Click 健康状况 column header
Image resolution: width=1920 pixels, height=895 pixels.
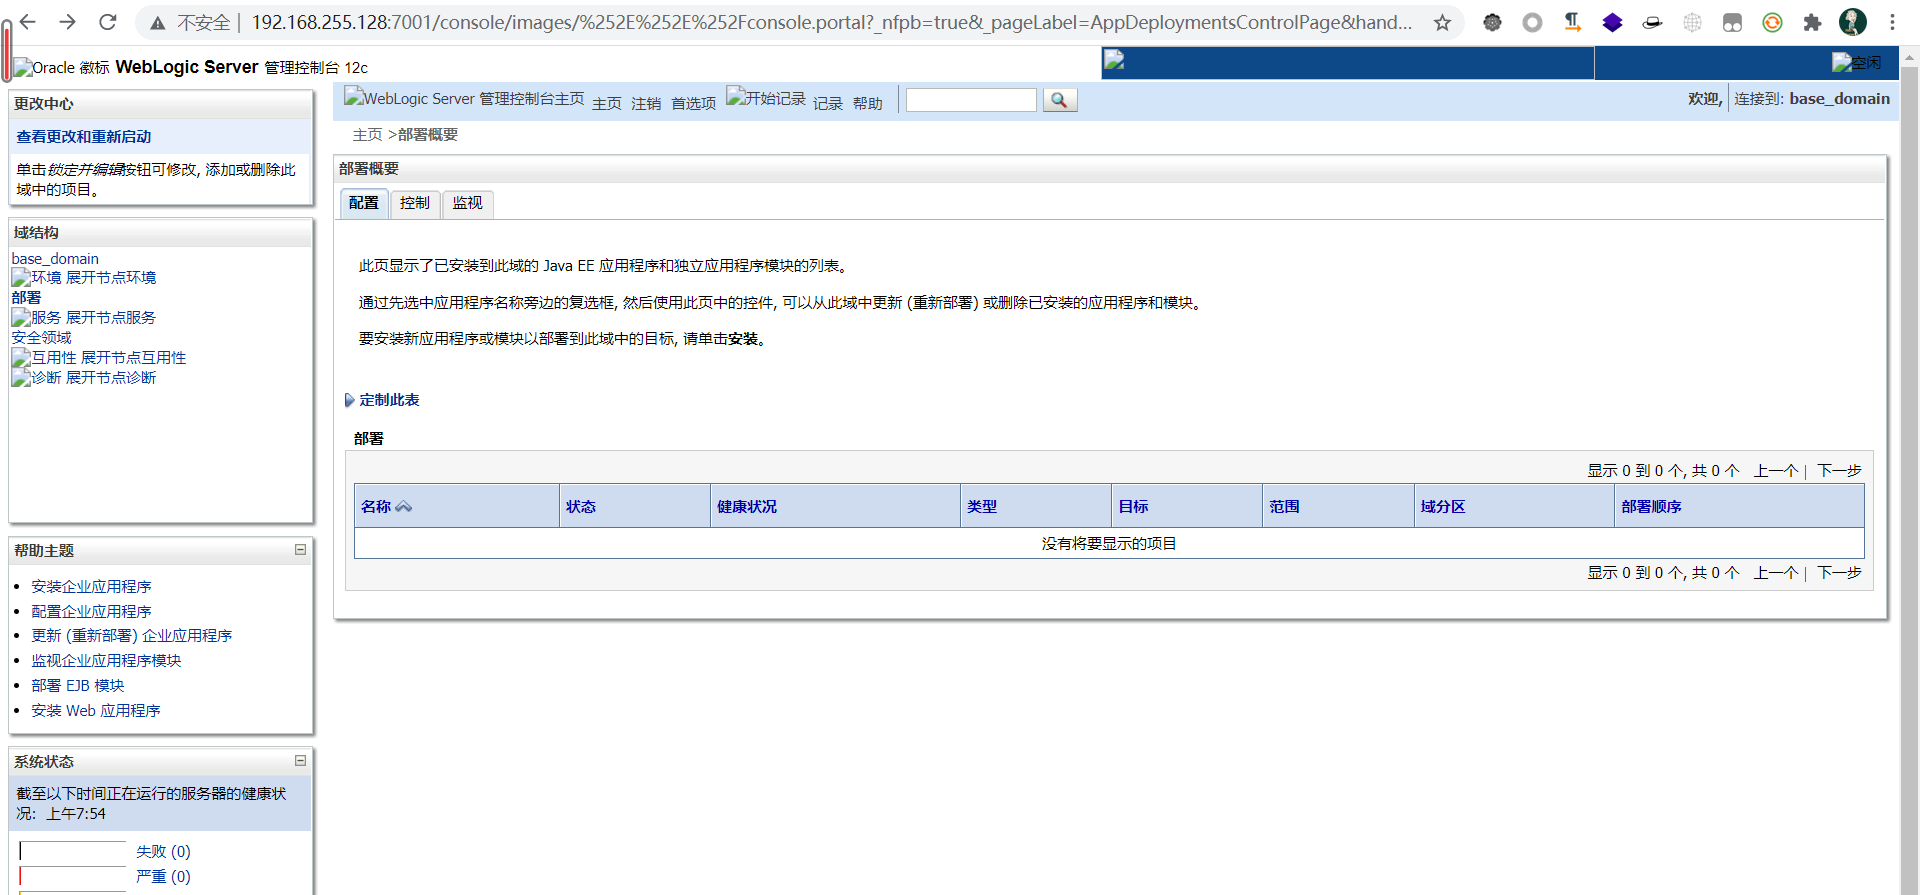coord(747,507)
